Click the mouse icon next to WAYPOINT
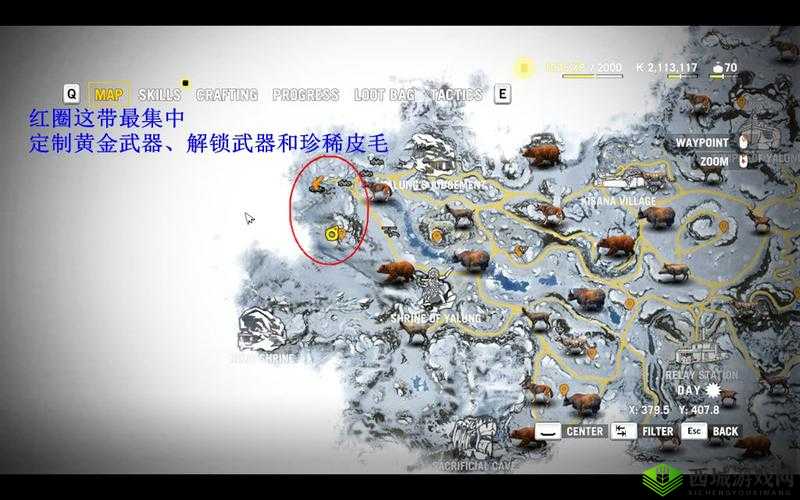Screen dimensions: 800x500 coord(743,142)
